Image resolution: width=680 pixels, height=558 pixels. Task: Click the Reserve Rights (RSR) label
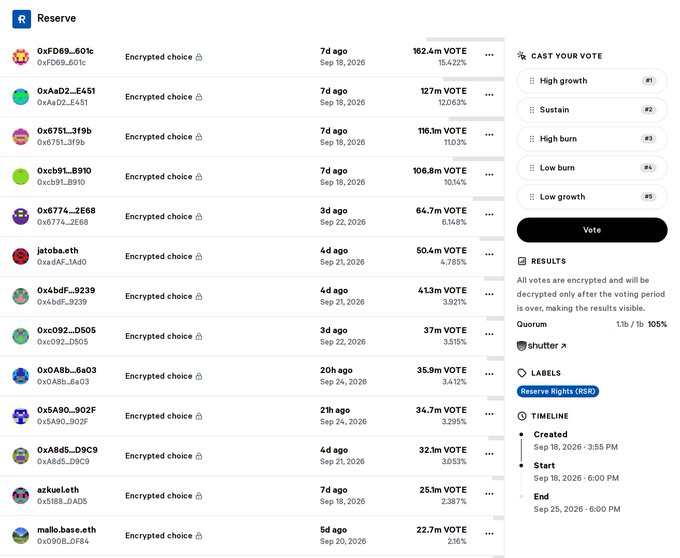[558, 392]
